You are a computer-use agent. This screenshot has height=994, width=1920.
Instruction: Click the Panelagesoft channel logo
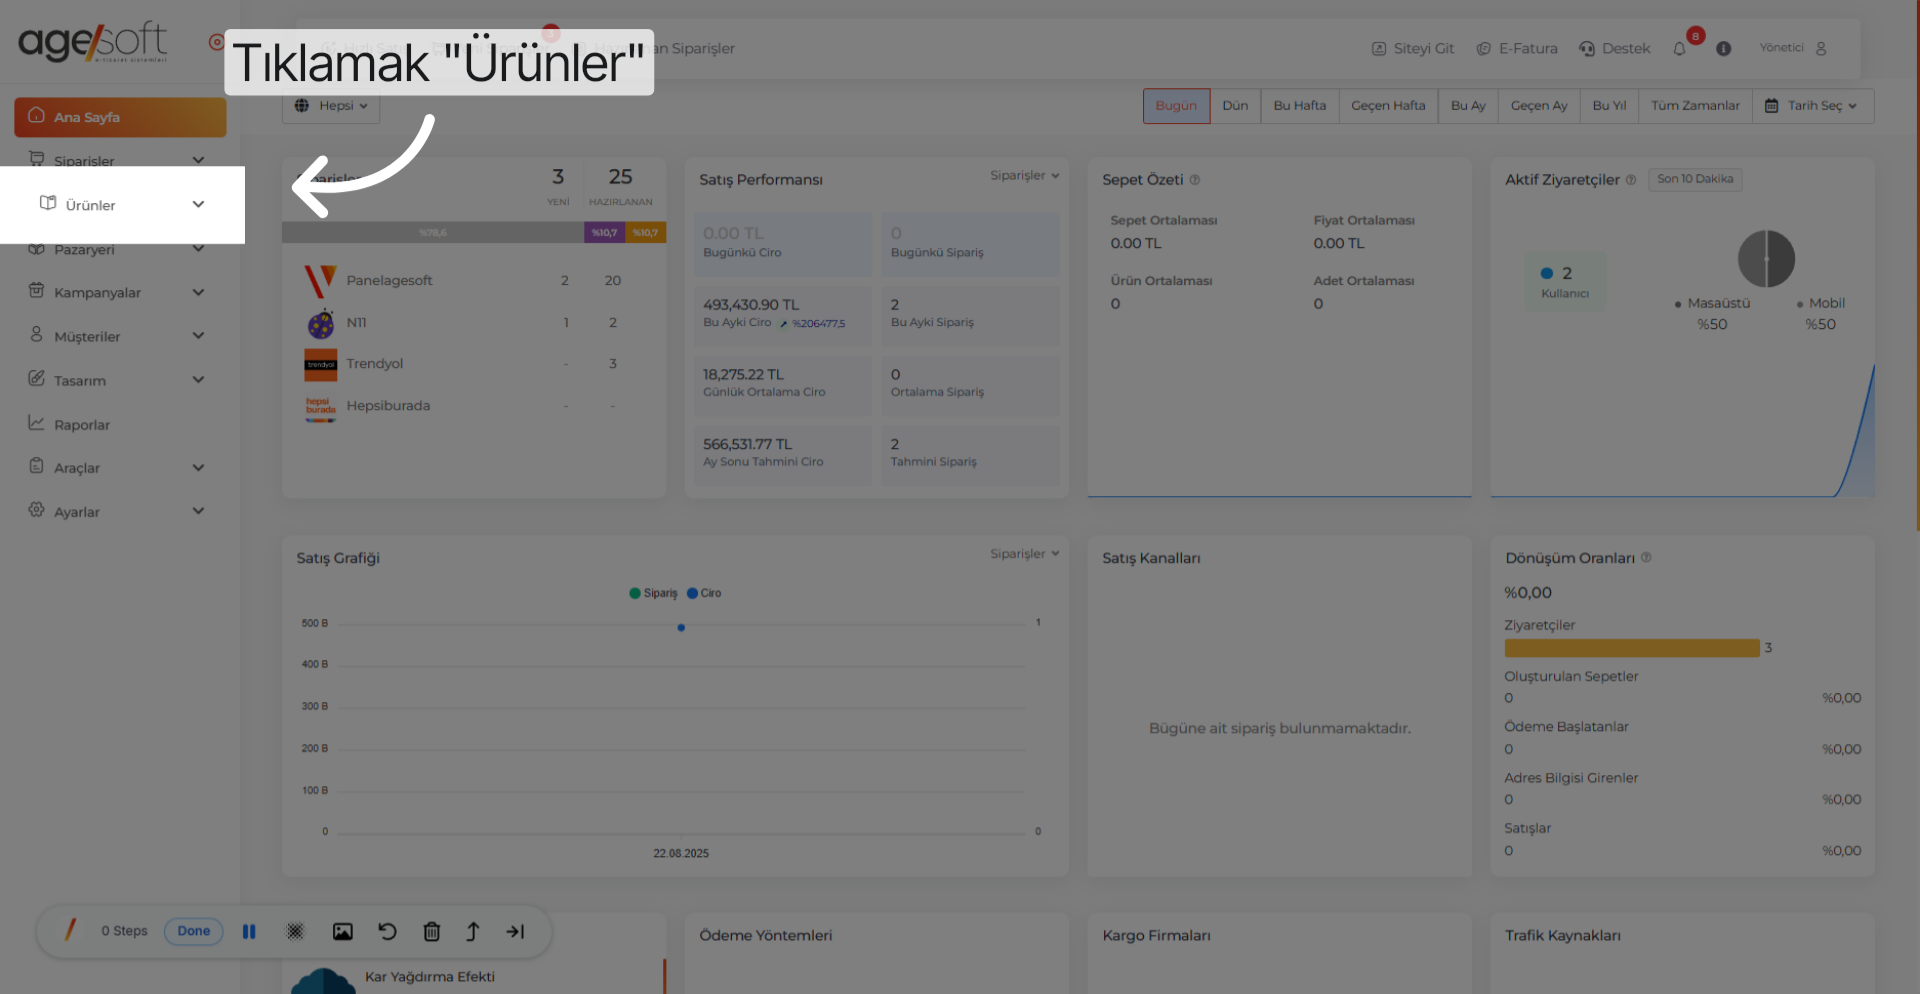pyautogui.click(x=321, y=281)
